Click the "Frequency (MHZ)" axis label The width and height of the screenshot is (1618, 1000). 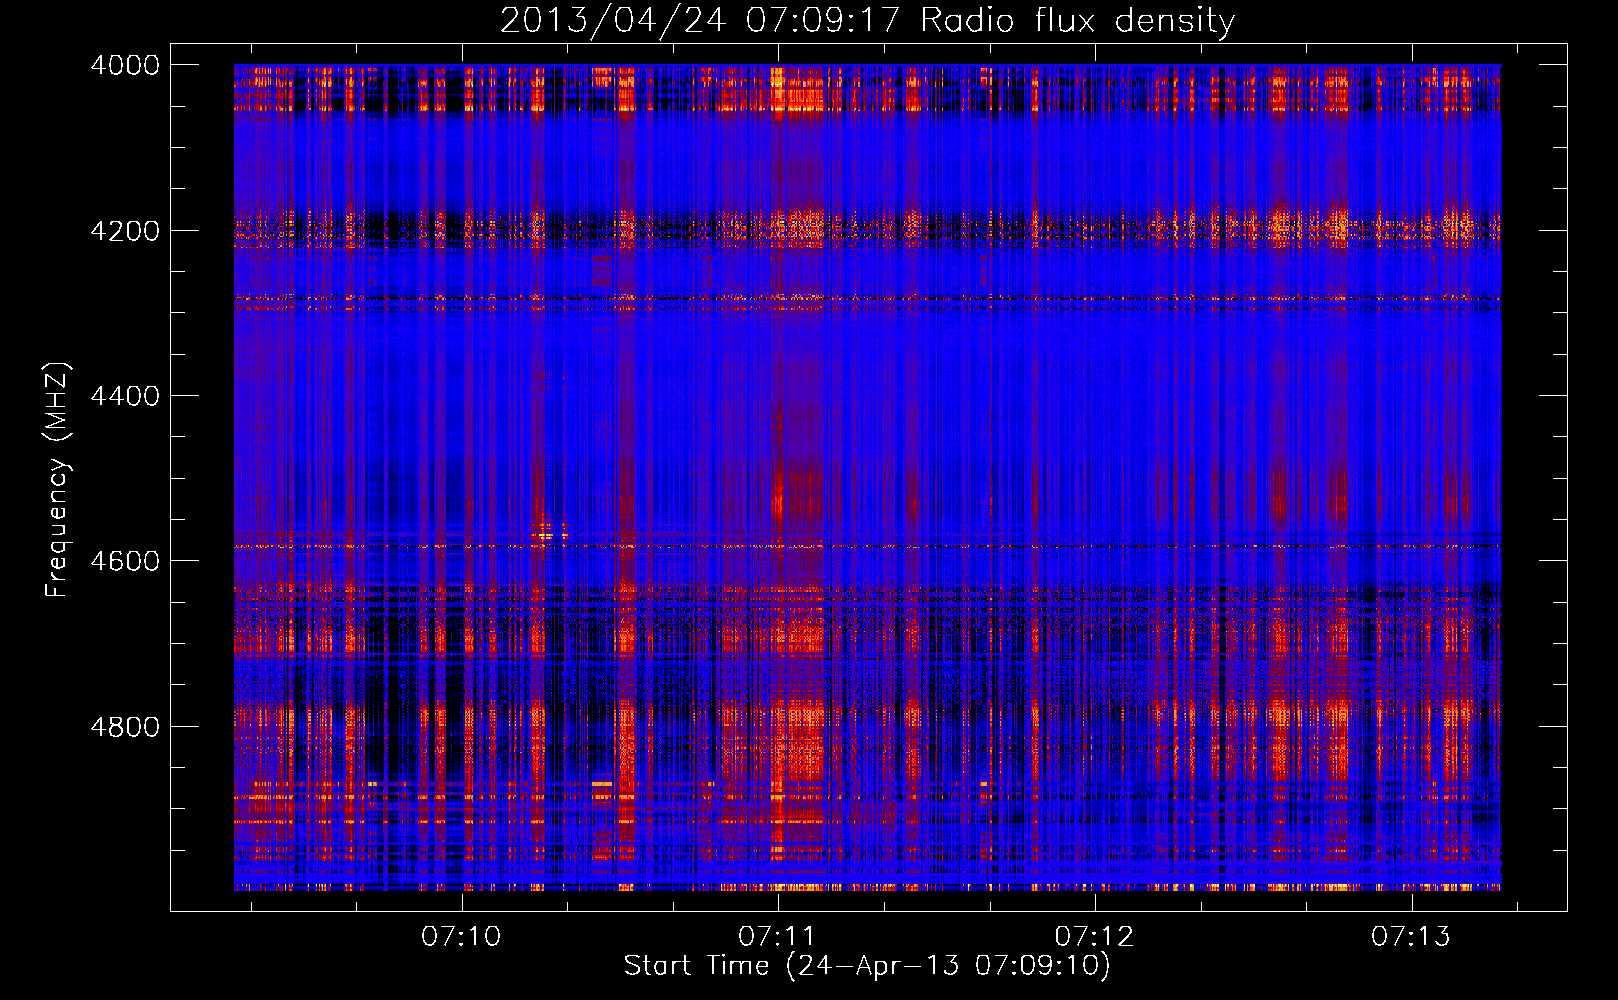[57, 480]
